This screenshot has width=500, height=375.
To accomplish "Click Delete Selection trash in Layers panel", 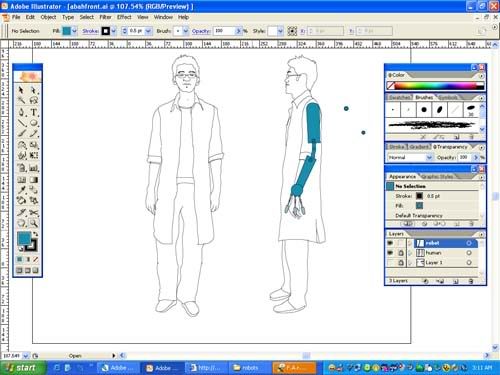I will 471,281.
